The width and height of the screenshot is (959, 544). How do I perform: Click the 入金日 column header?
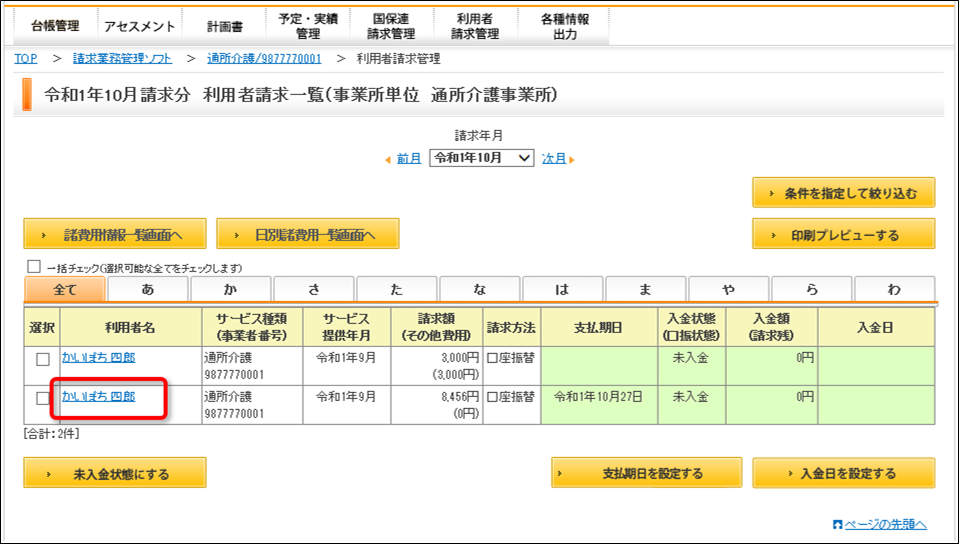876,327
